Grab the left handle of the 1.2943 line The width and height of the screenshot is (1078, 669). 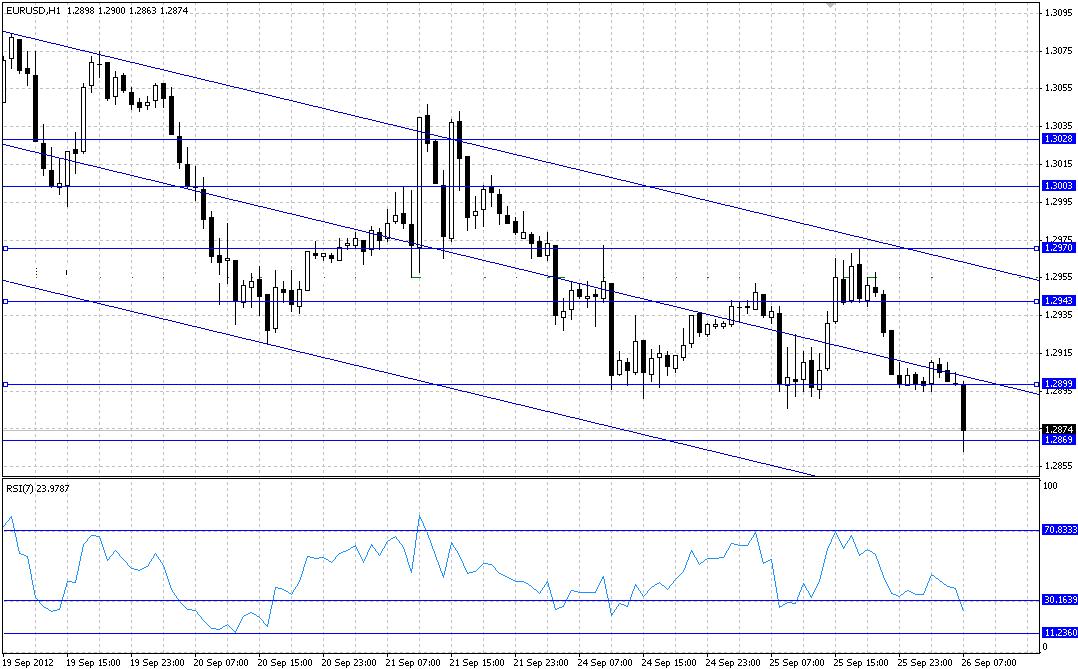coord(6,301)
